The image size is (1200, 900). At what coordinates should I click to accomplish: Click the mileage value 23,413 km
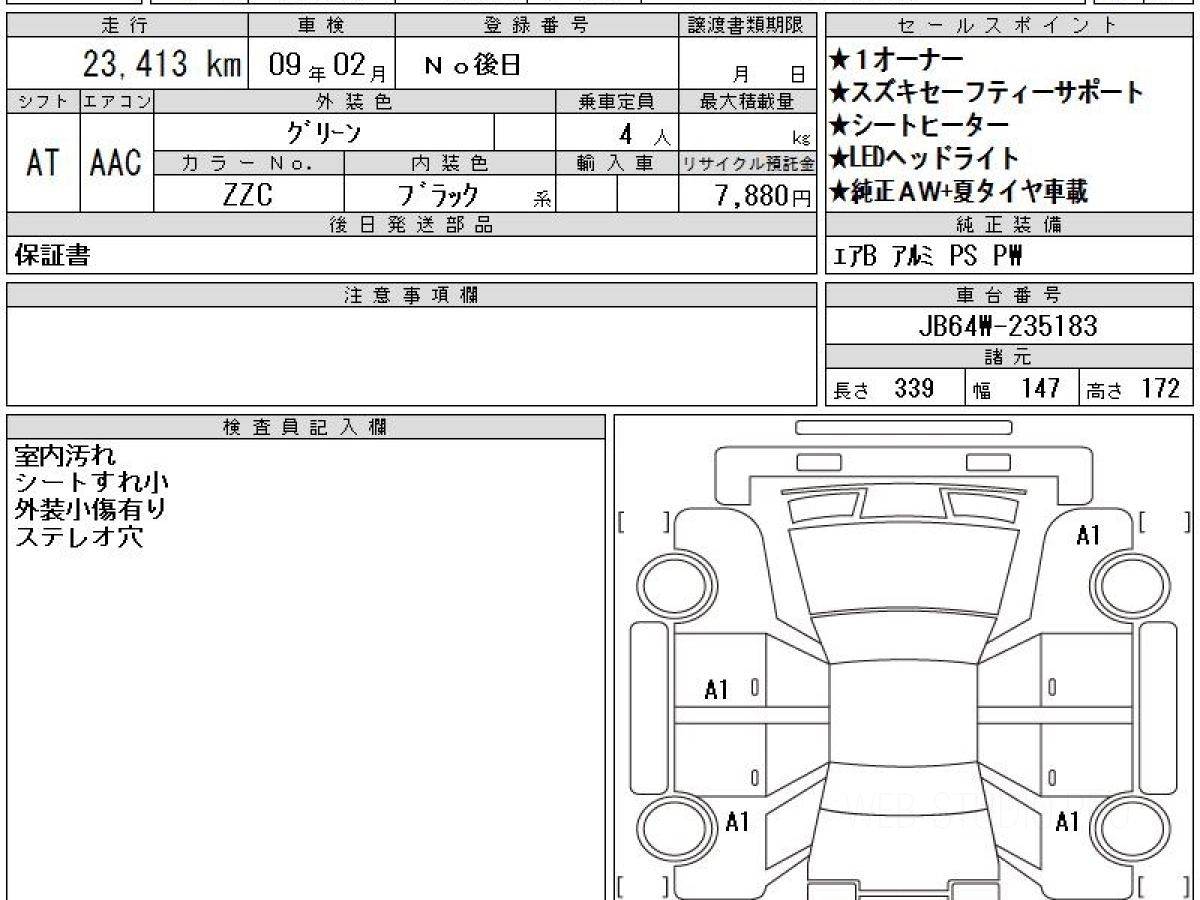point(161,66)
